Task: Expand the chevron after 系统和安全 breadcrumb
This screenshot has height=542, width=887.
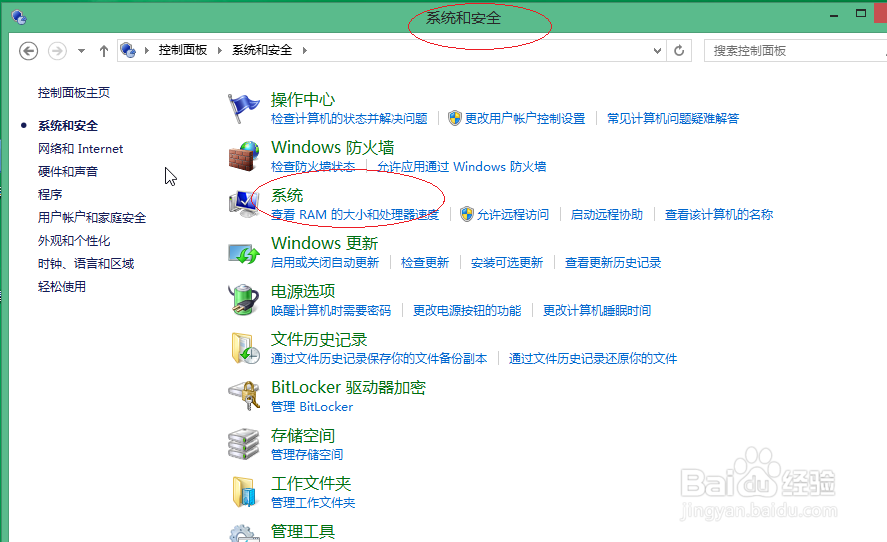Action: pos(305,50)
